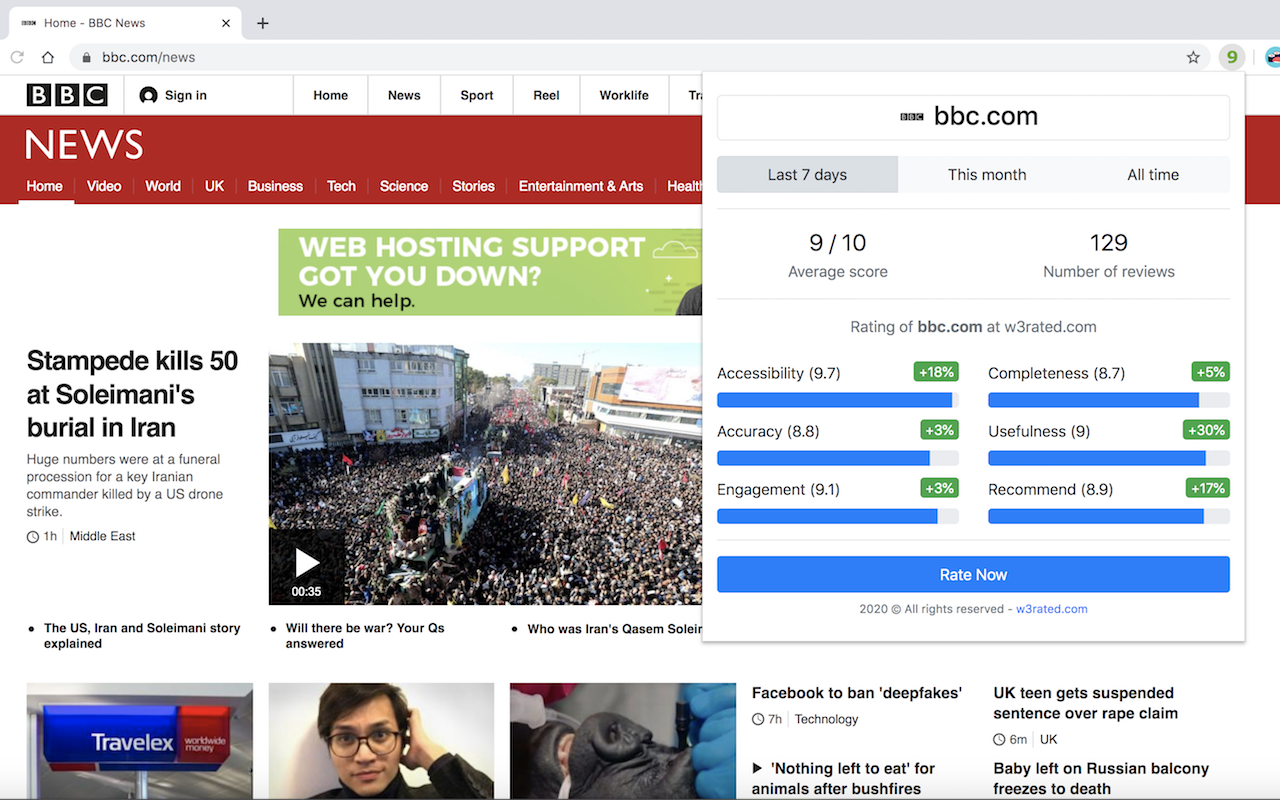Open the Tech news category
The height and width of the screenshot is (800, 1280).
pyautogui.click(x=341, y=186)
